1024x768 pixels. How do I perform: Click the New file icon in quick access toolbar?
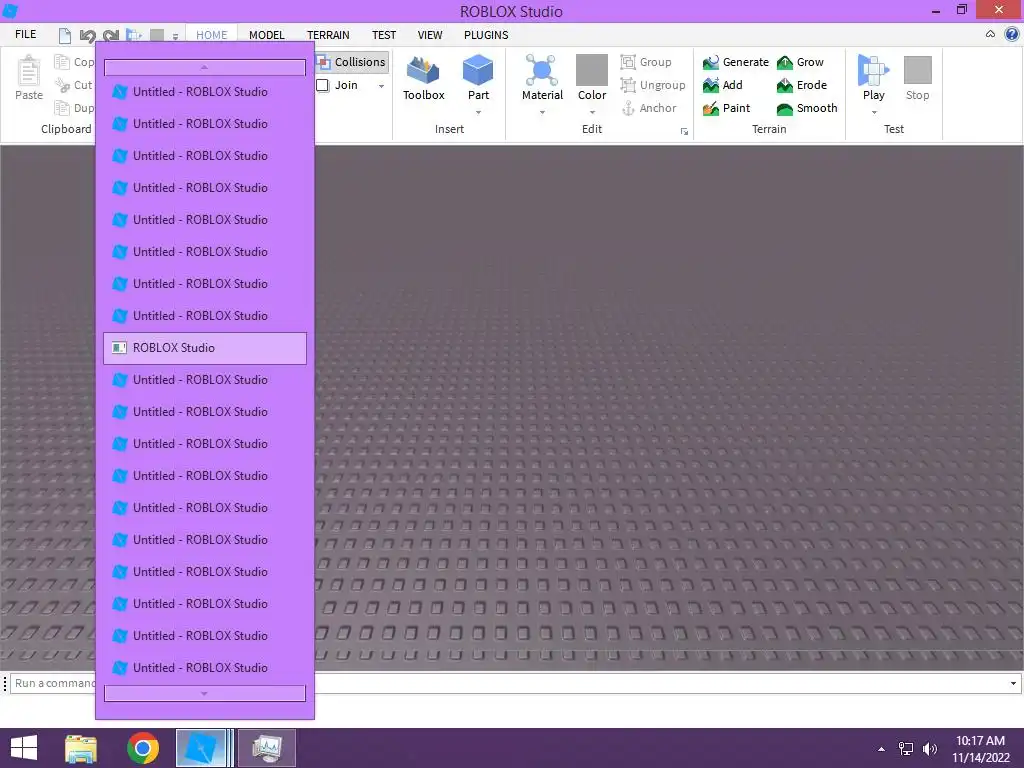[65, 35]
